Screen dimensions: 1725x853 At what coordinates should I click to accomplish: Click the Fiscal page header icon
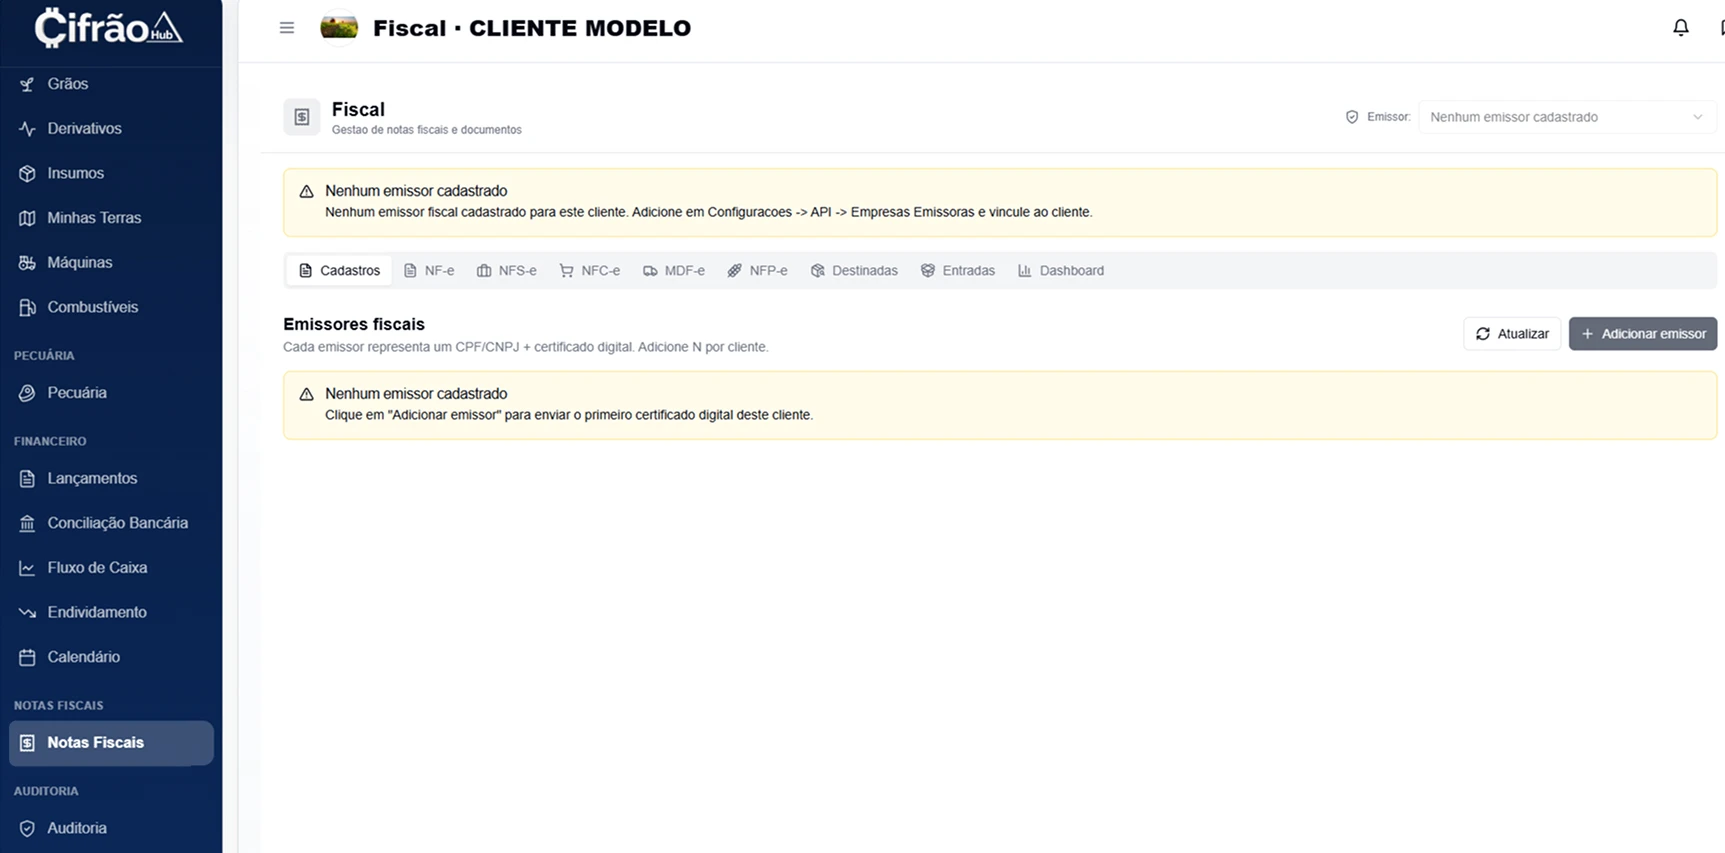302,117
